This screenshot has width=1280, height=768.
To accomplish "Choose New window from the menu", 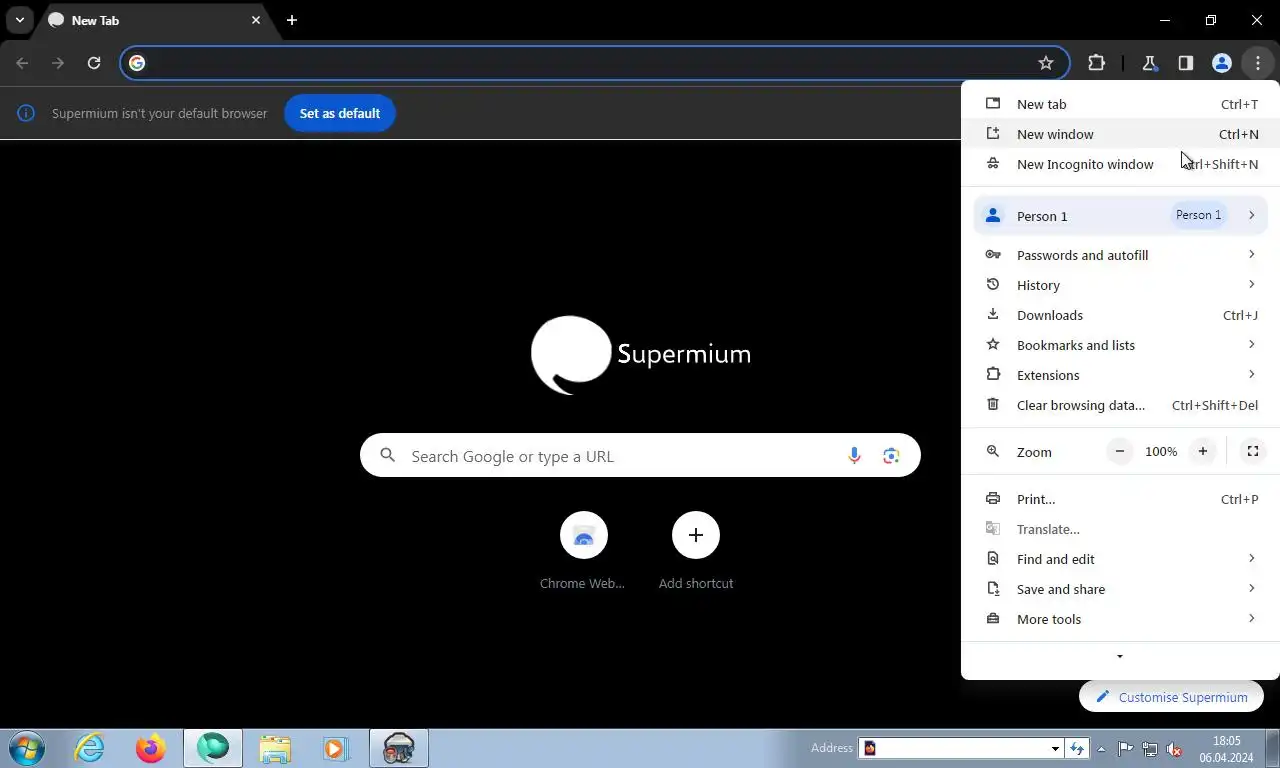I will click(1120, 134).
